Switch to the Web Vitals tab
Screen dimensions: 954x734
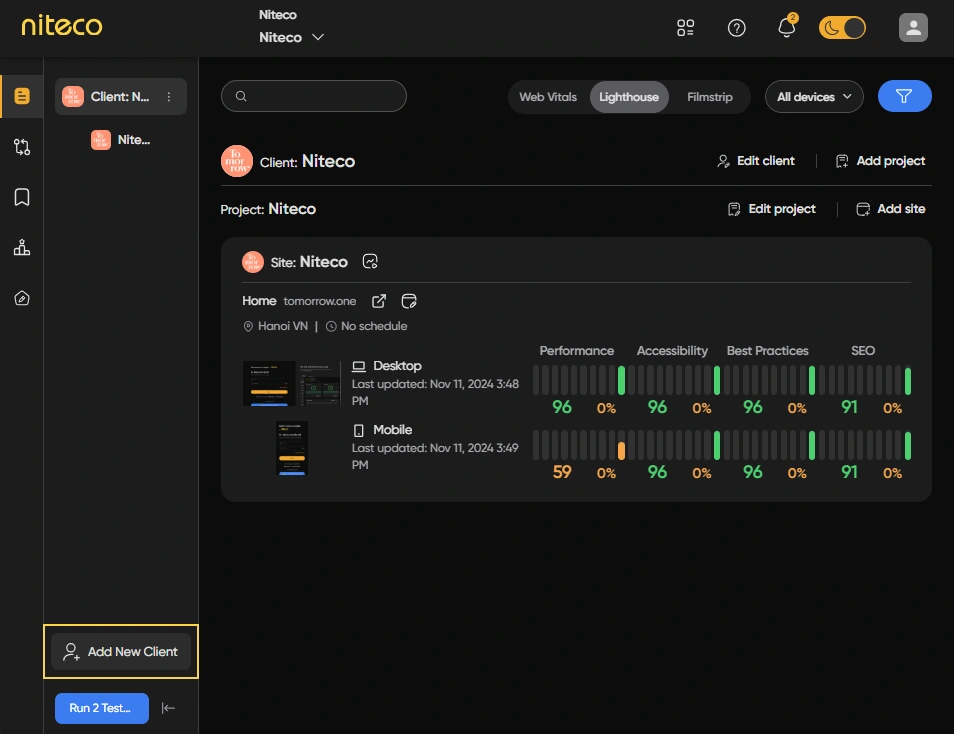click(x=548, y=97)
